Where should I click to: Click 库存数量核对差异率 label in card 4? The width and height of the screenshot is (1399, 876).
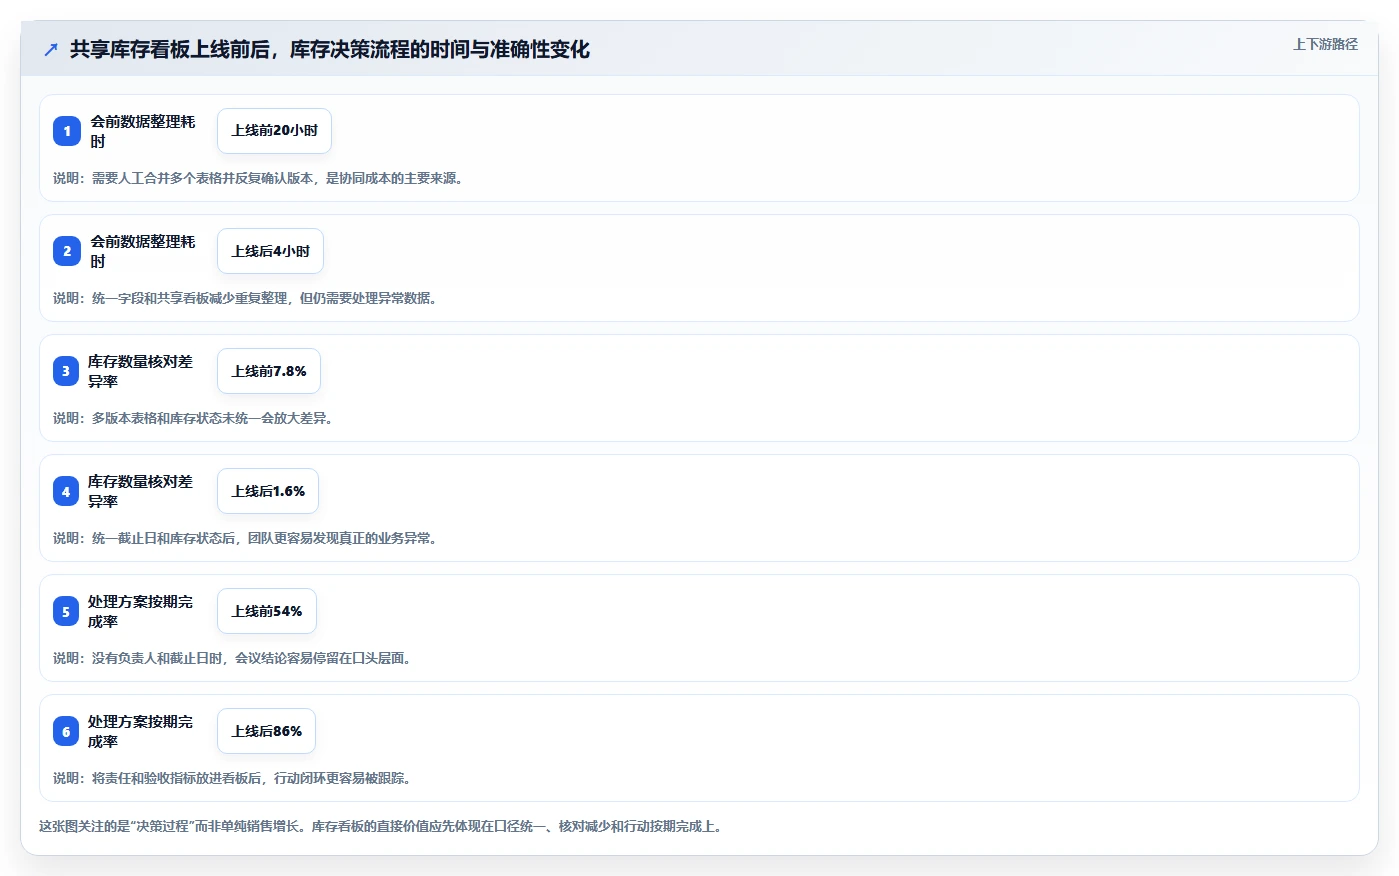coord(140,491)
